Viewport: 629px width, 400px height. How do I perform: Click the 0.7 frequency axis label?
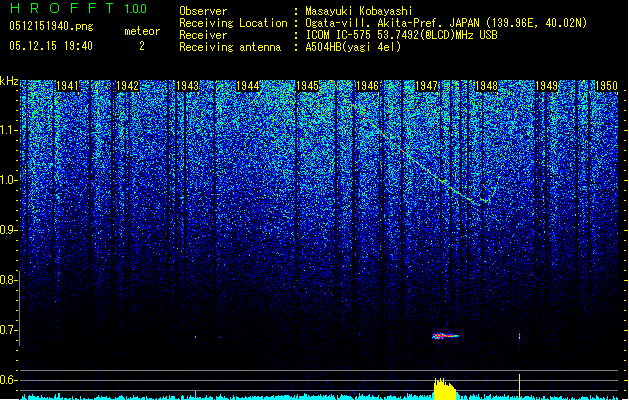tap(8, 330)
